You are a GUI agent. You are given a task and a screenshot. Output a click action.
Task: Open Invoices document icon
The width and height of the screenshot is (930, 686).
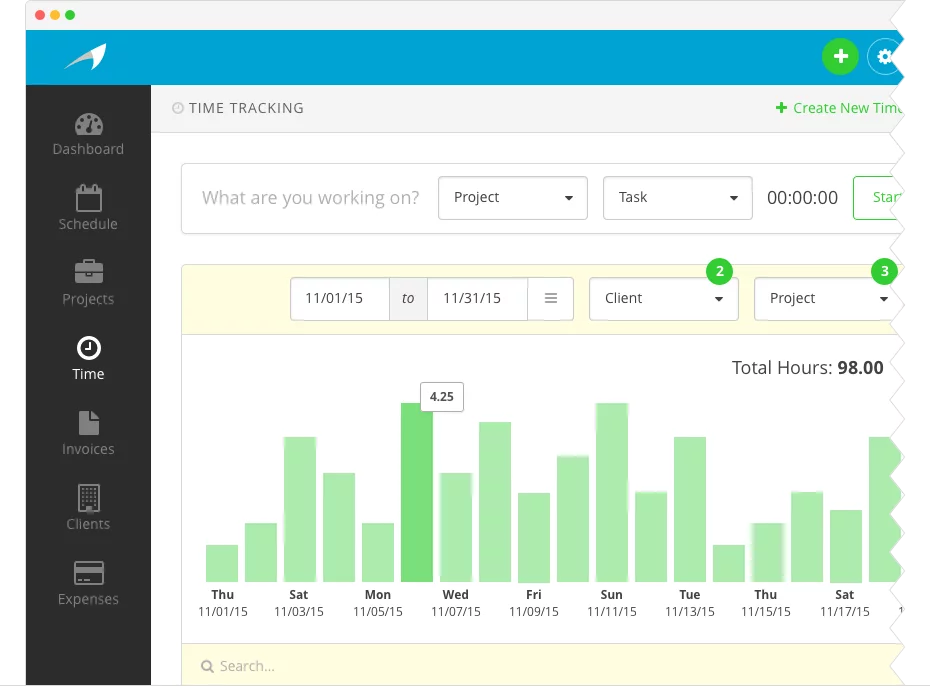88,423
